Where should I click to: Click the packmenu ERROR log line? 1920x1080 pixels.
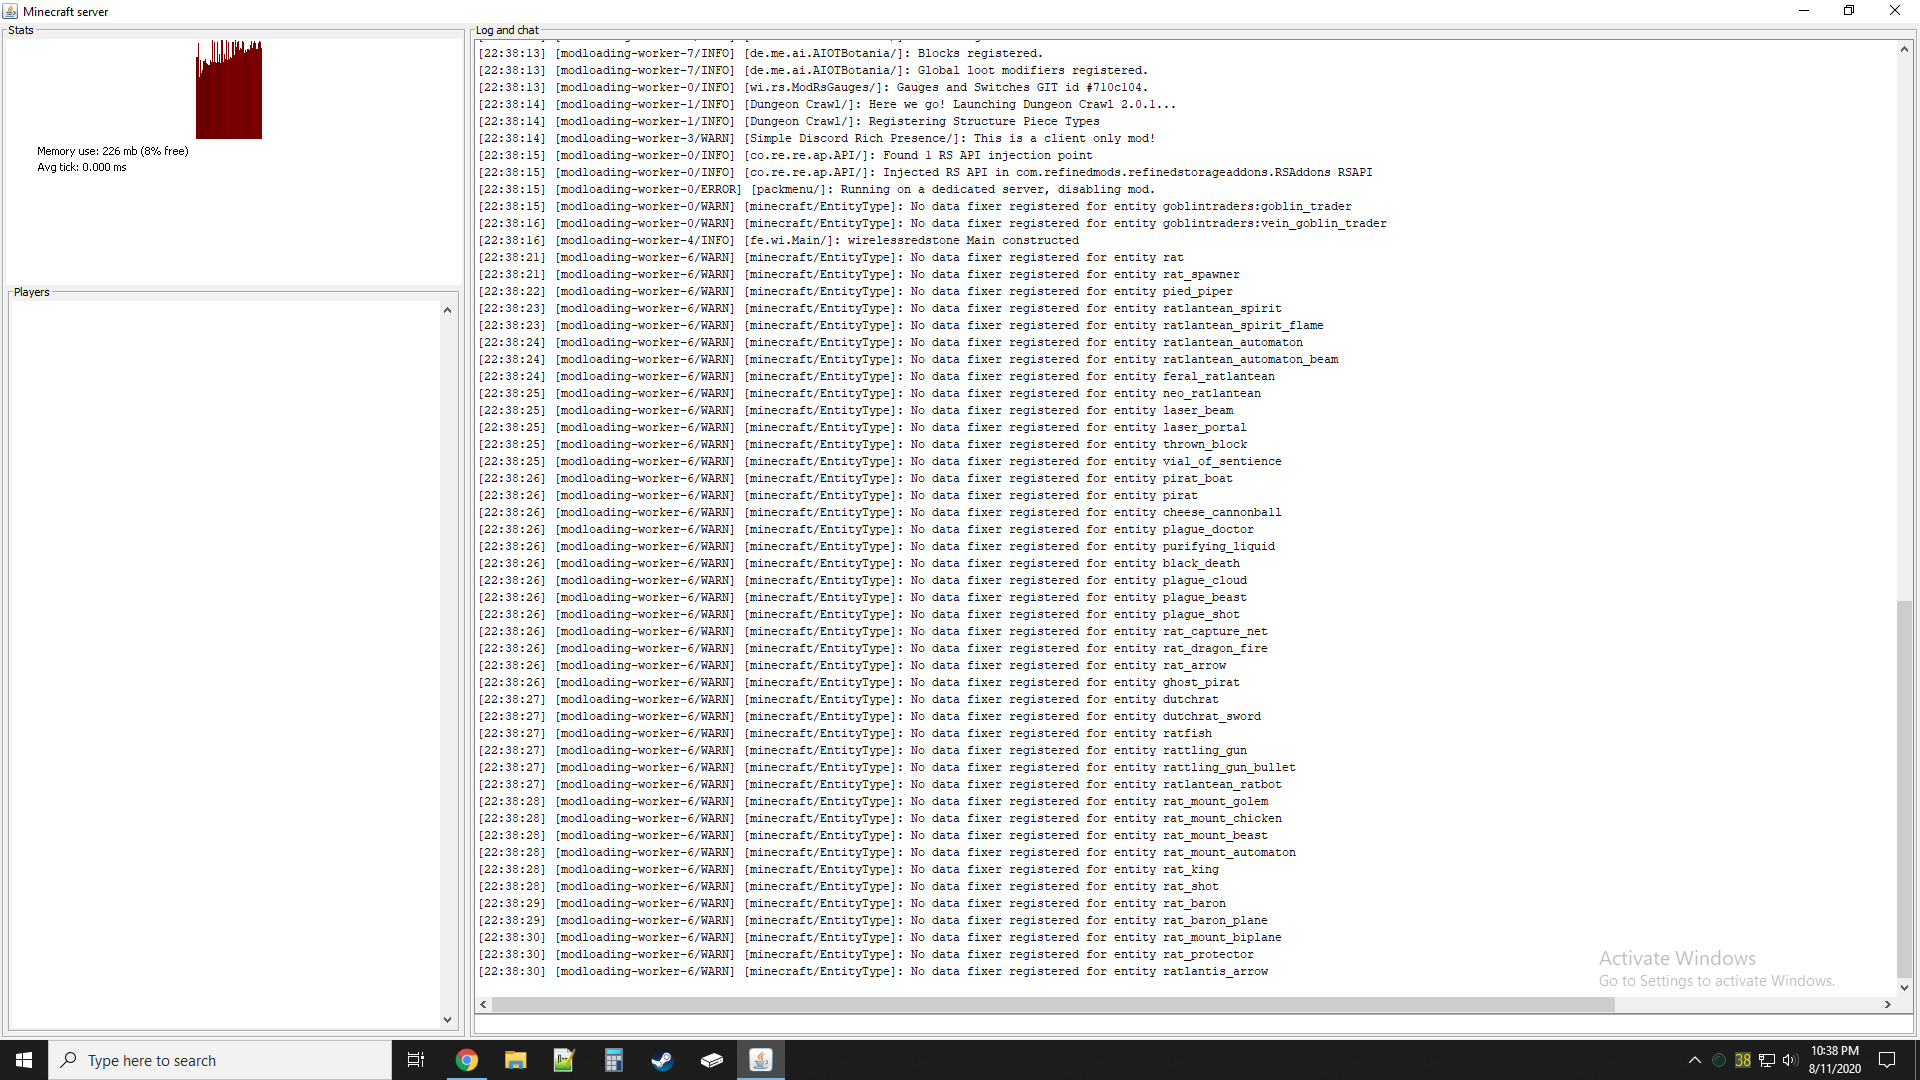pos(816,189)
